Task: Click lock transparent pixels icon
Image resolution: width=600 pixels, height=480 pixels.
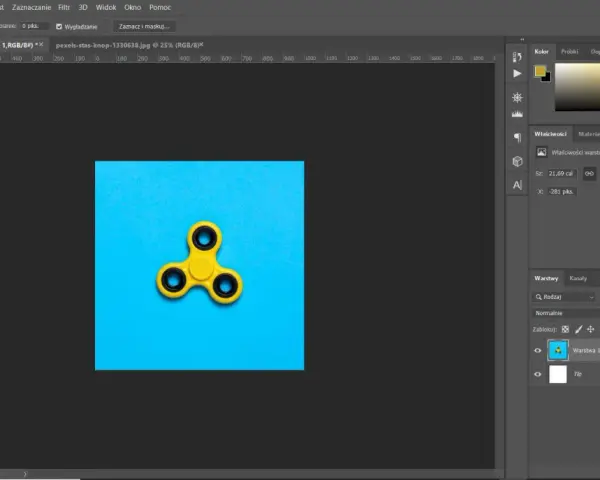Action: click(565, 329)
